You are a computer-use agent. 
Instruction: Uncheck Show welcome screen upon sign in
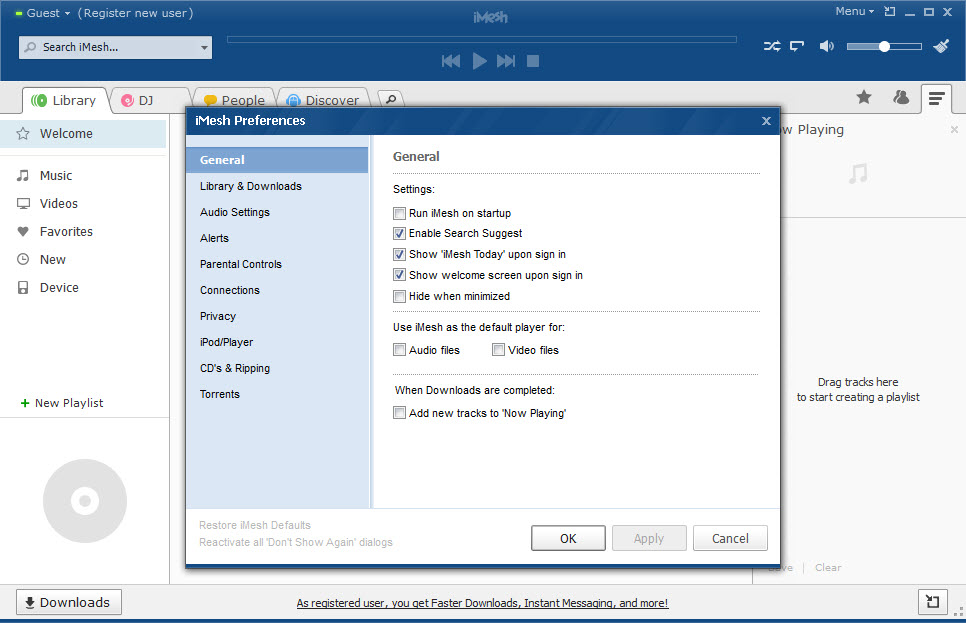click(x=399, y=275)
